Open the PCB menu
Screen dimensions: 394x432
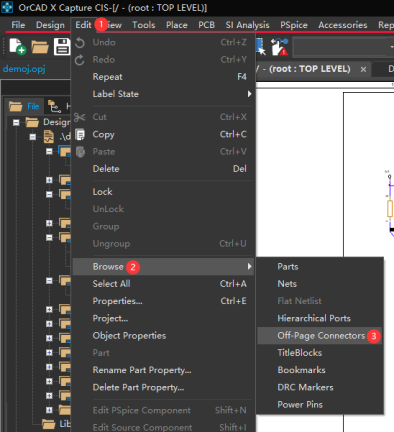tap(206, 25)
